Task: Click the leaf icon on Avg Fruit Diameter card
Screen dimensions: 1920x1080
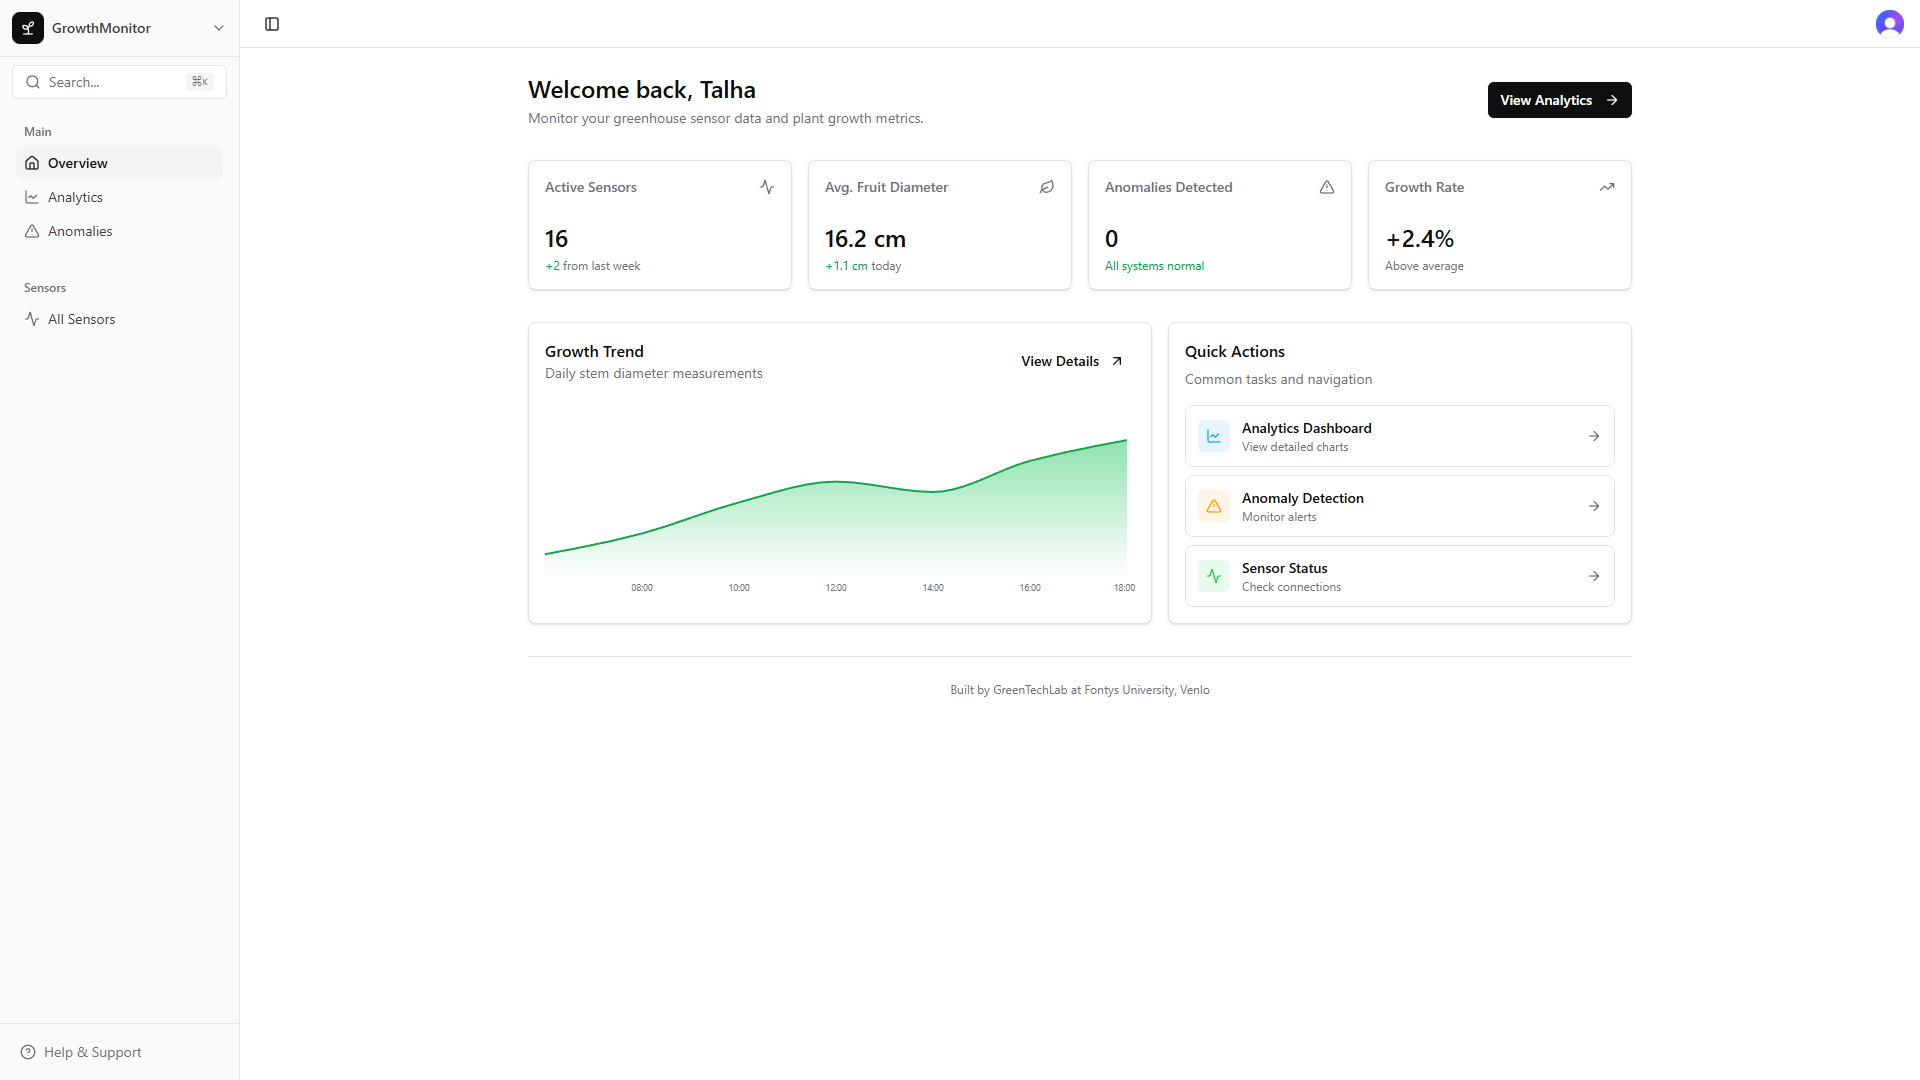Action: (1046, 187)
